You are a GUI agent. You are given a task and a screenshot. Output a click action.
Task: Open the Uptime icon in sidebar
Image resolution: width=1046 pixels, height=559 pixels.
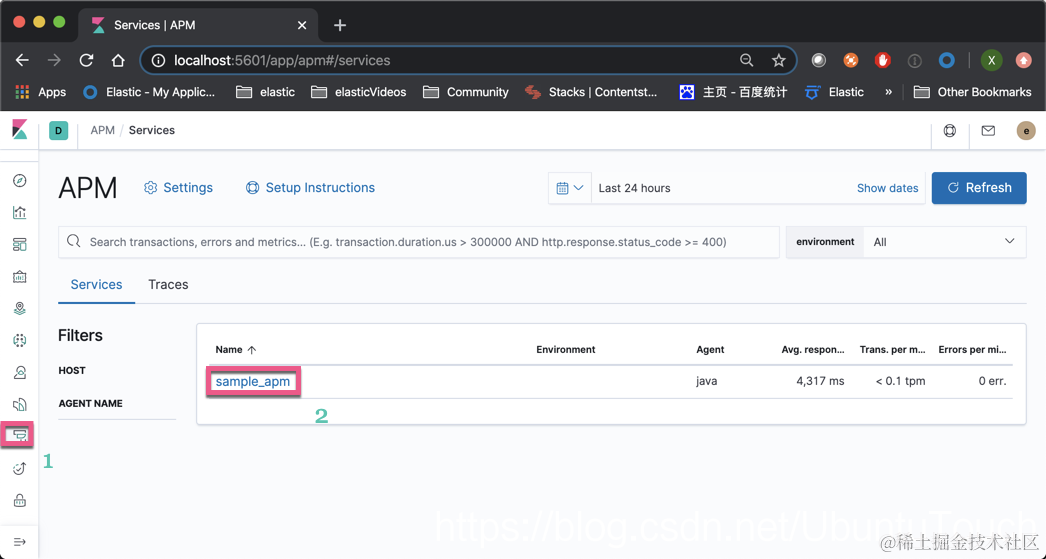[x=19, y=468]
